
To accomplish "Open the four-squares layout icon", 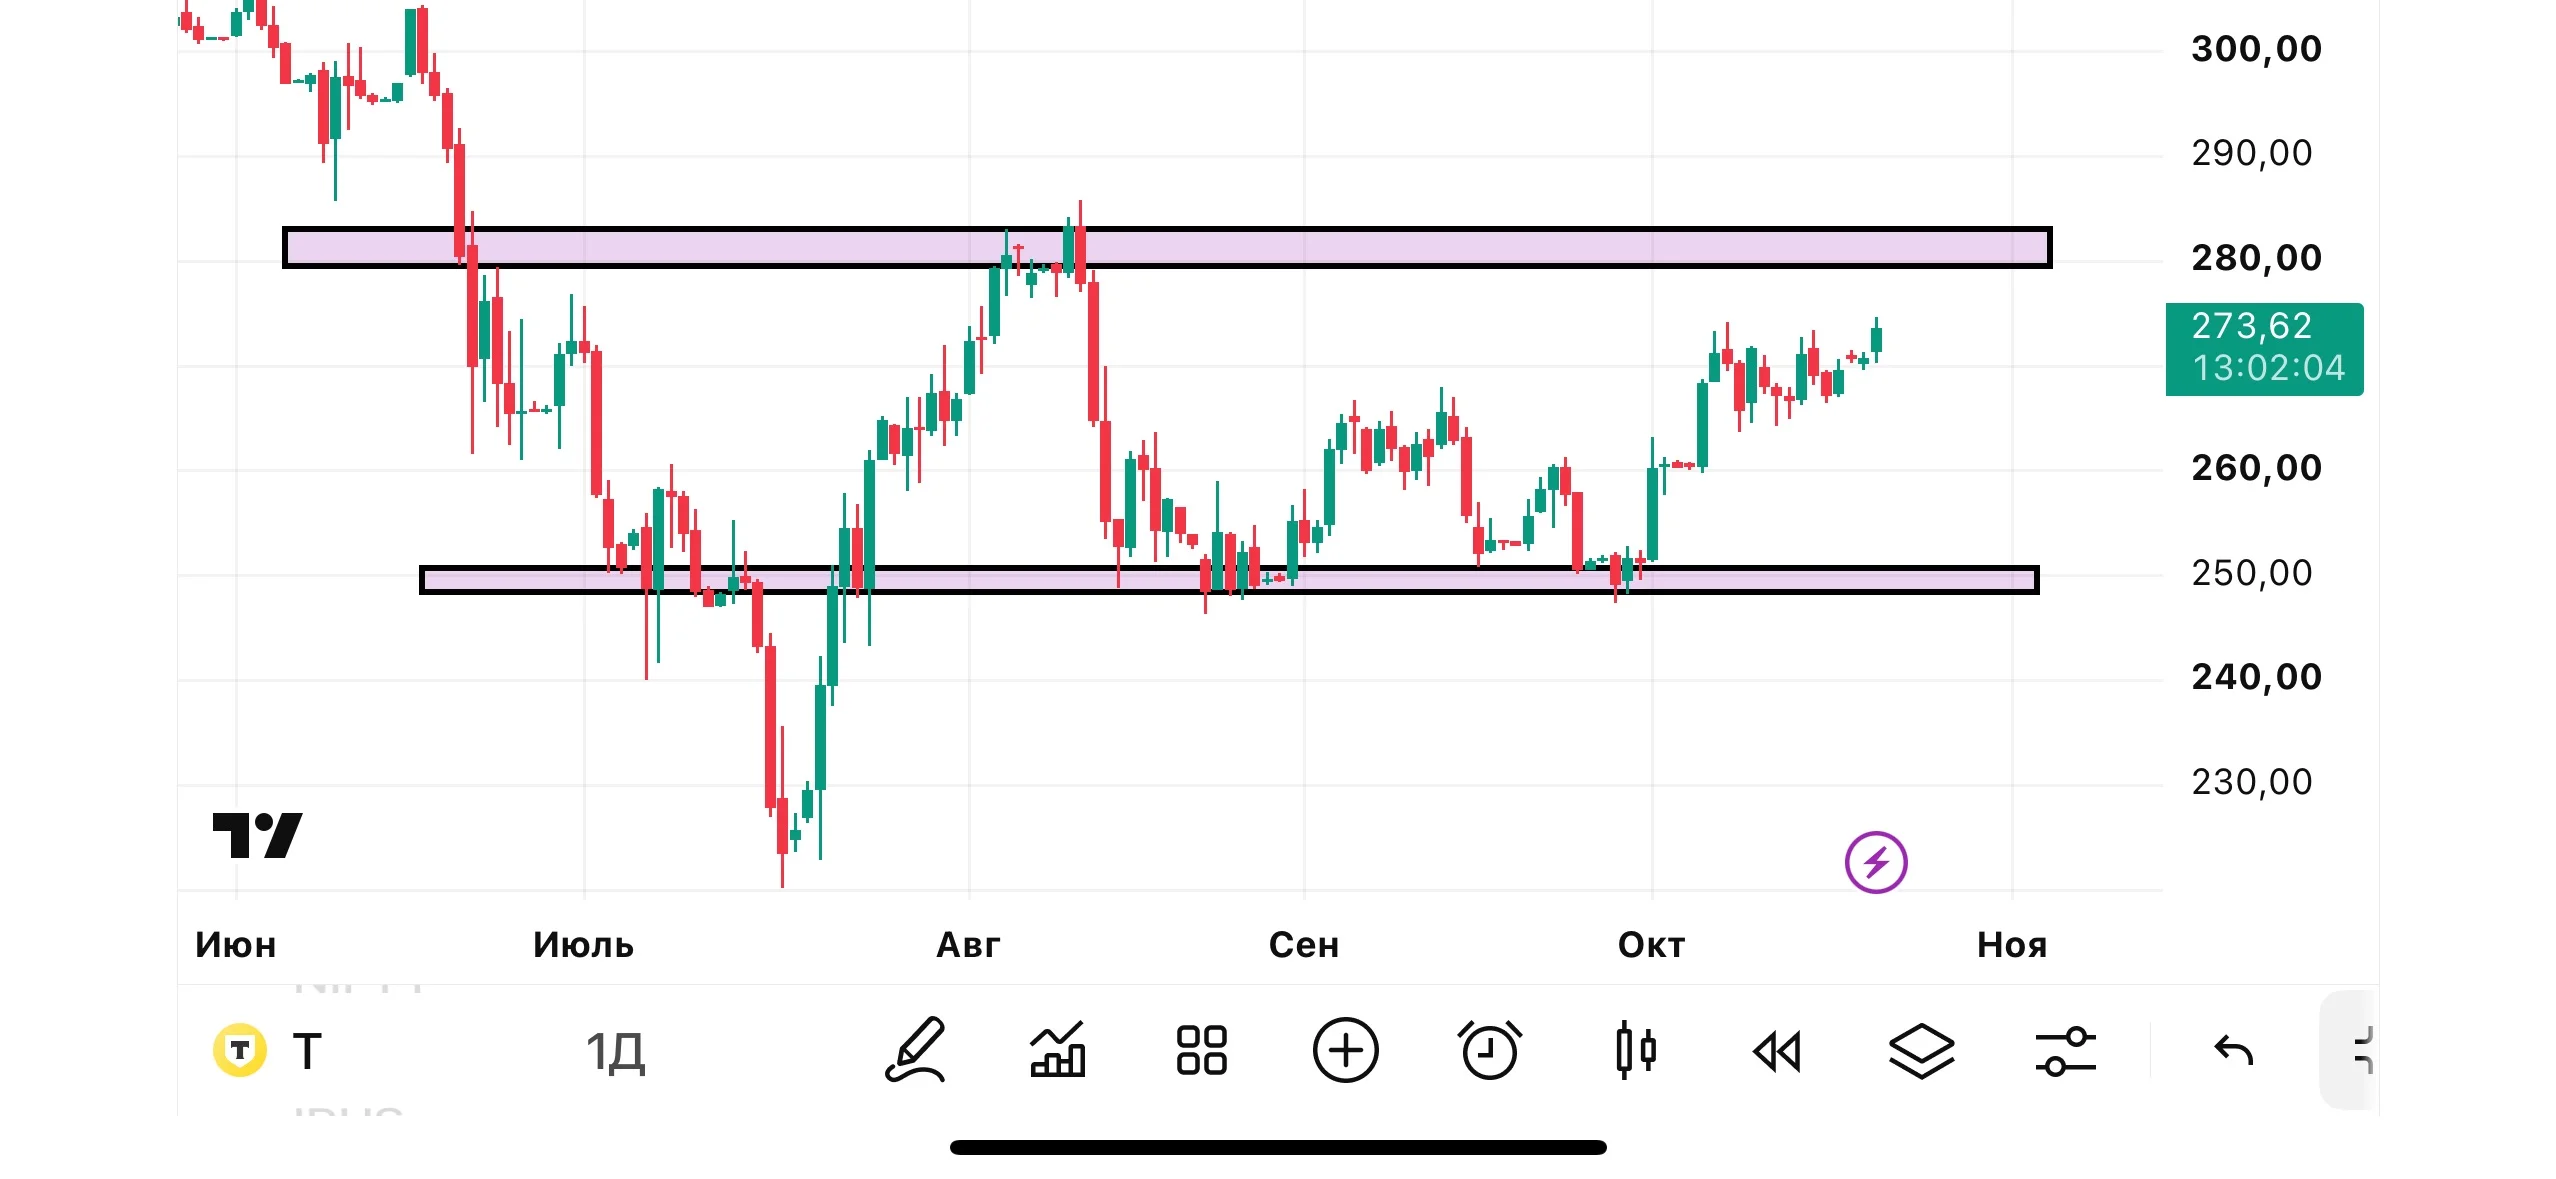I will point(1201,1050).
